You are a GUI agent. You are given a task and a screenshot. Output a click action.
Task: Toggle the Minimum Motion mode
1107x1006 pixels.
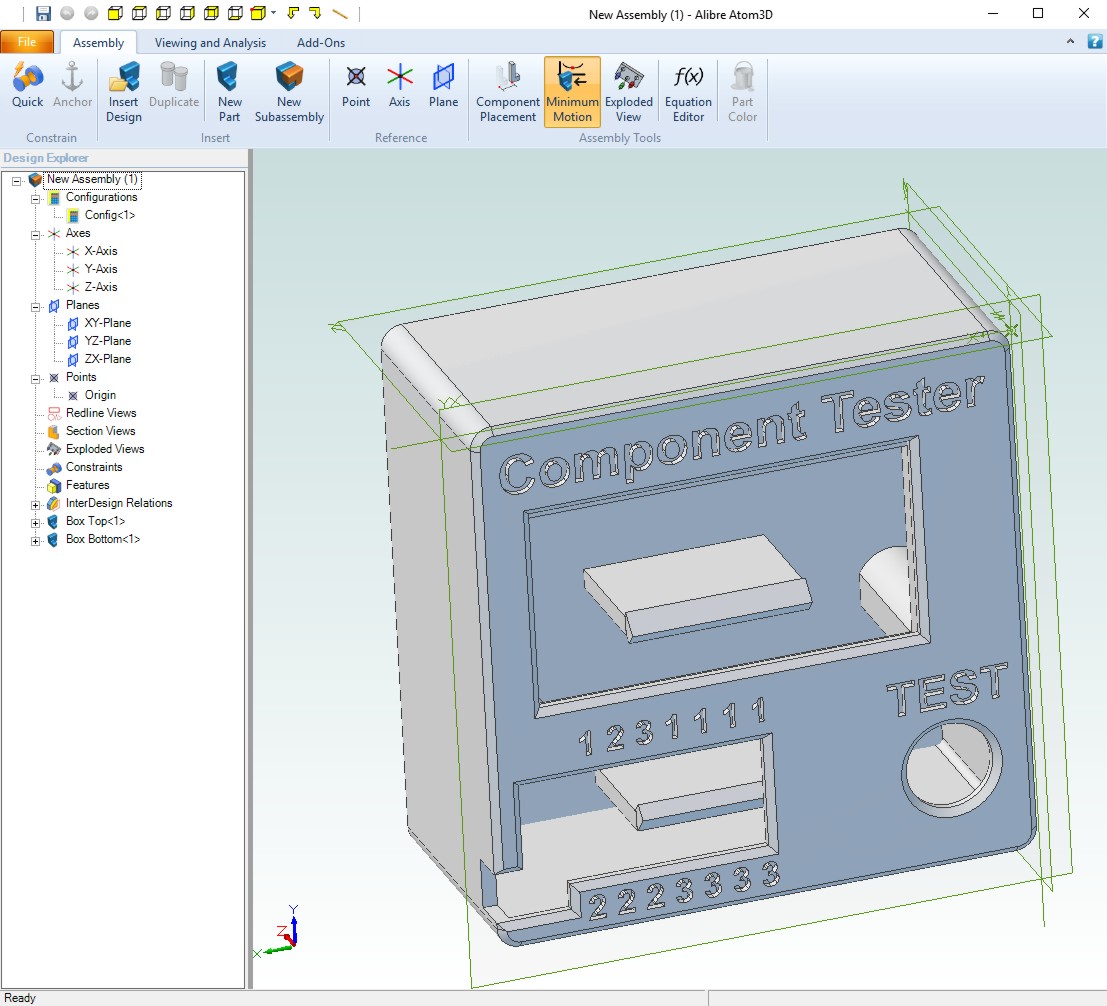coord(571,90)
